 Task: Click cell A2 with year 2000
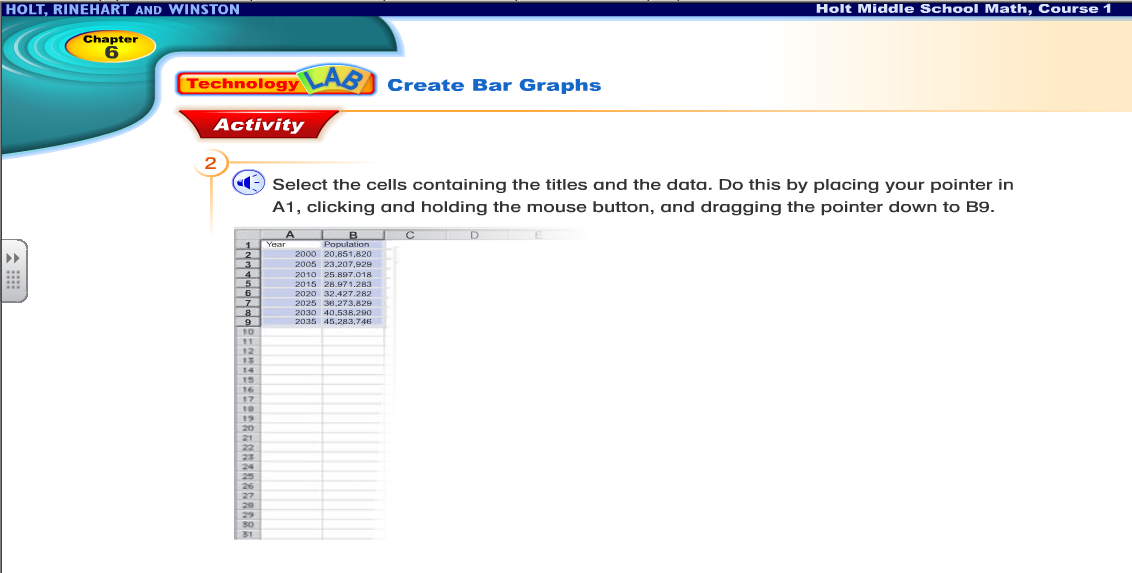coord(290,254)
